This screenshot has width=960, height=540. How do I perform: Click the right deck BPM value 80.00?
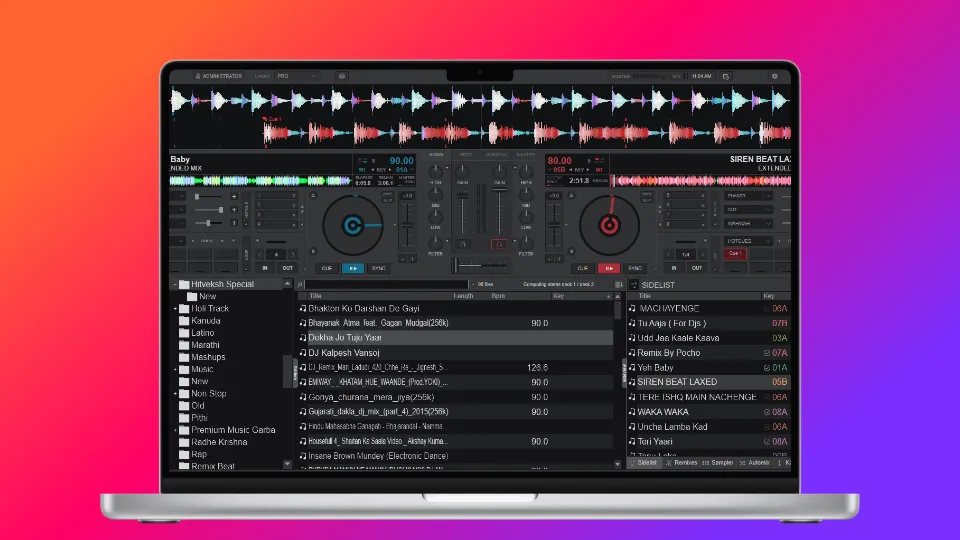[x=559, y=160]
